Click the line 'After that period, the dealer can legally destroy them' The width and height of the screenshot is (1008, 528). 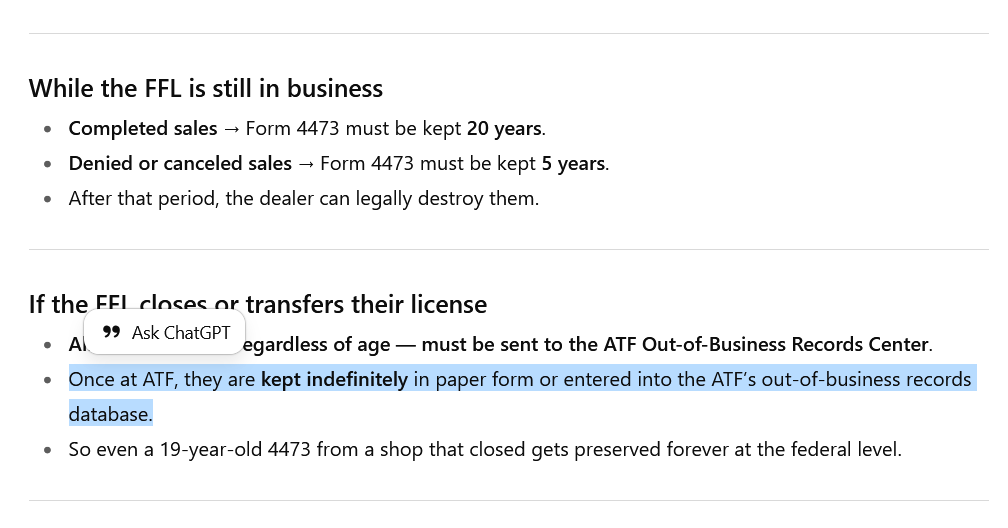tap(303, 199)
